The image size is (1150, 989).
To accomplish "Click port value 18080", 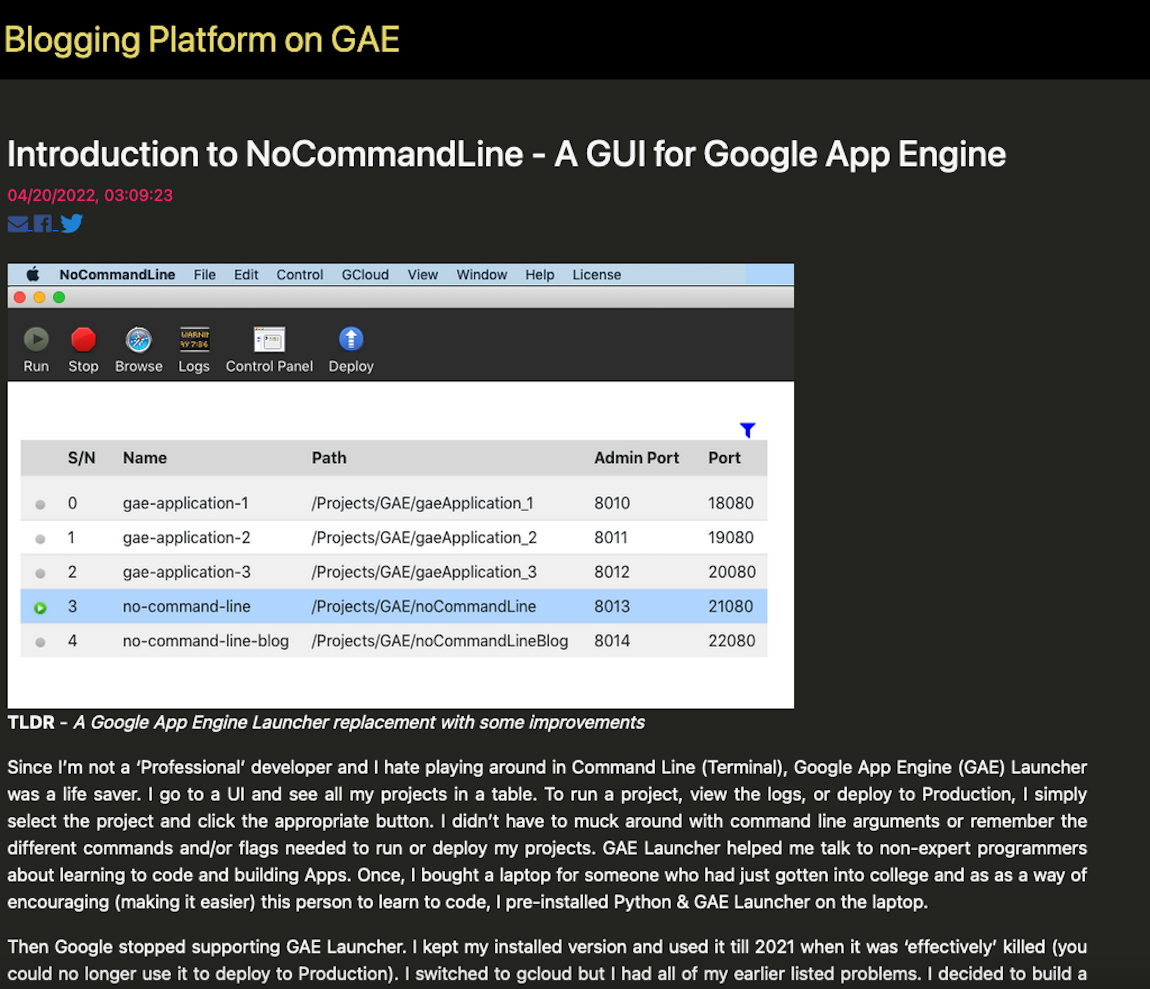I will pyautogui.click(x=730, y=503).
